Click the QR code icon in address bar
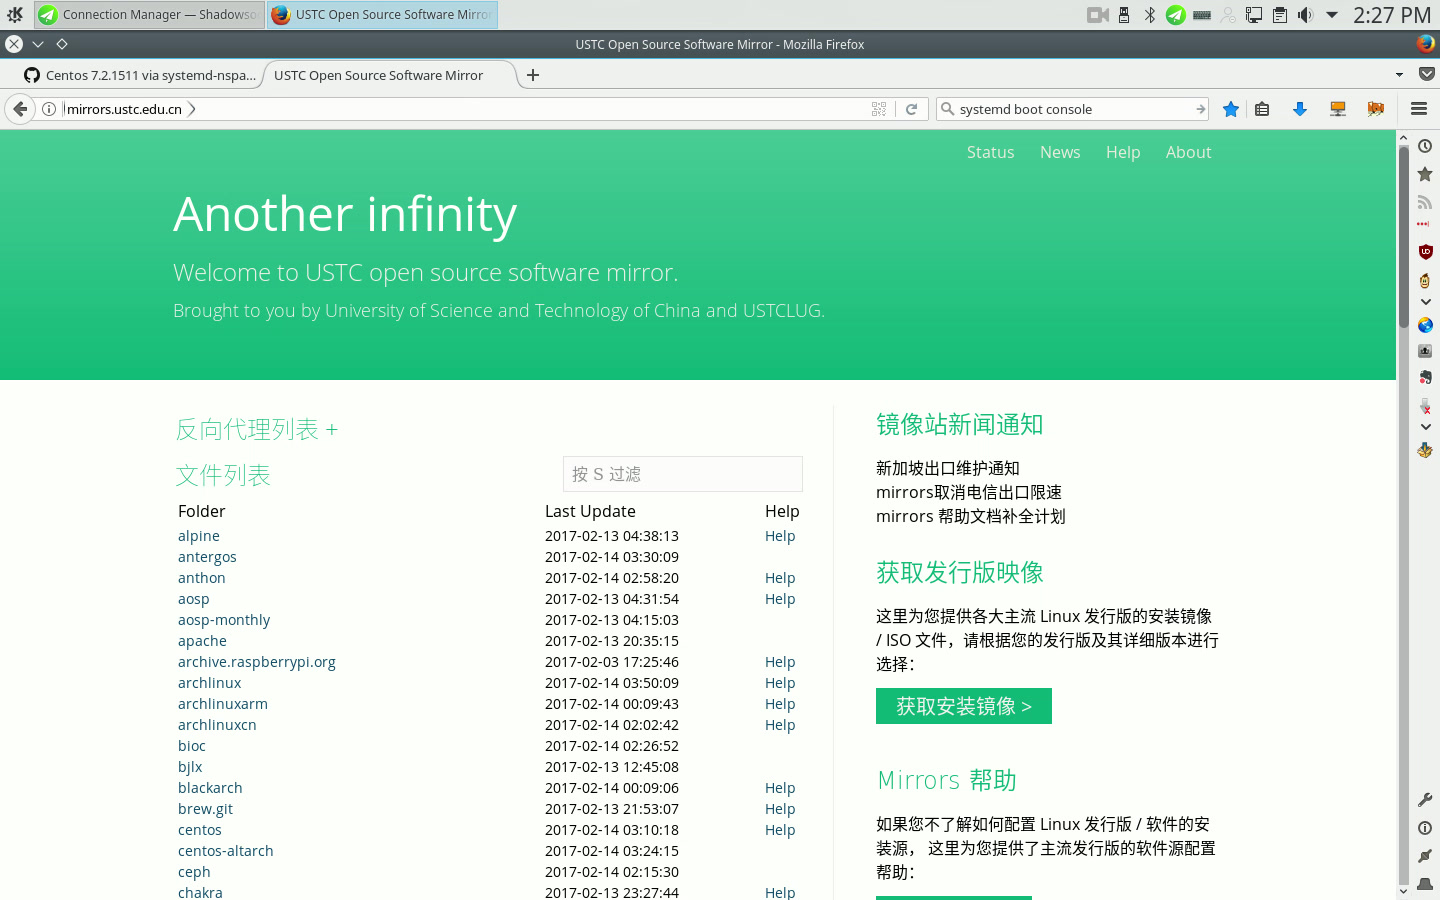Screen dimensions: 1440x900 [x=879, y=109]
